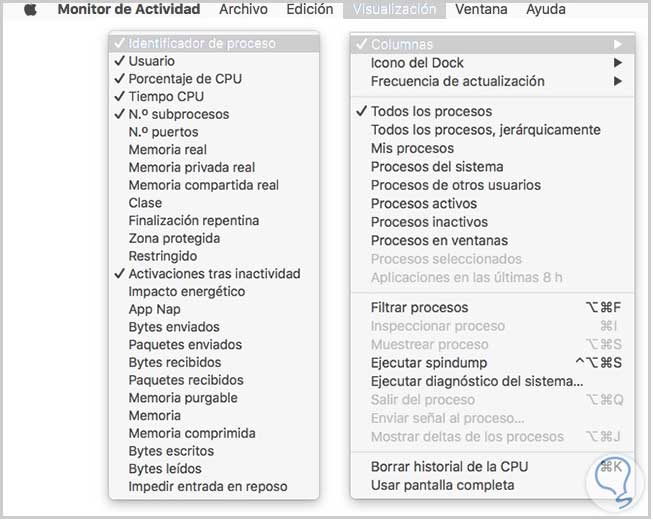Expand the Icono del Dock submenu
This screenshot has width=653, height=521.
417,63
